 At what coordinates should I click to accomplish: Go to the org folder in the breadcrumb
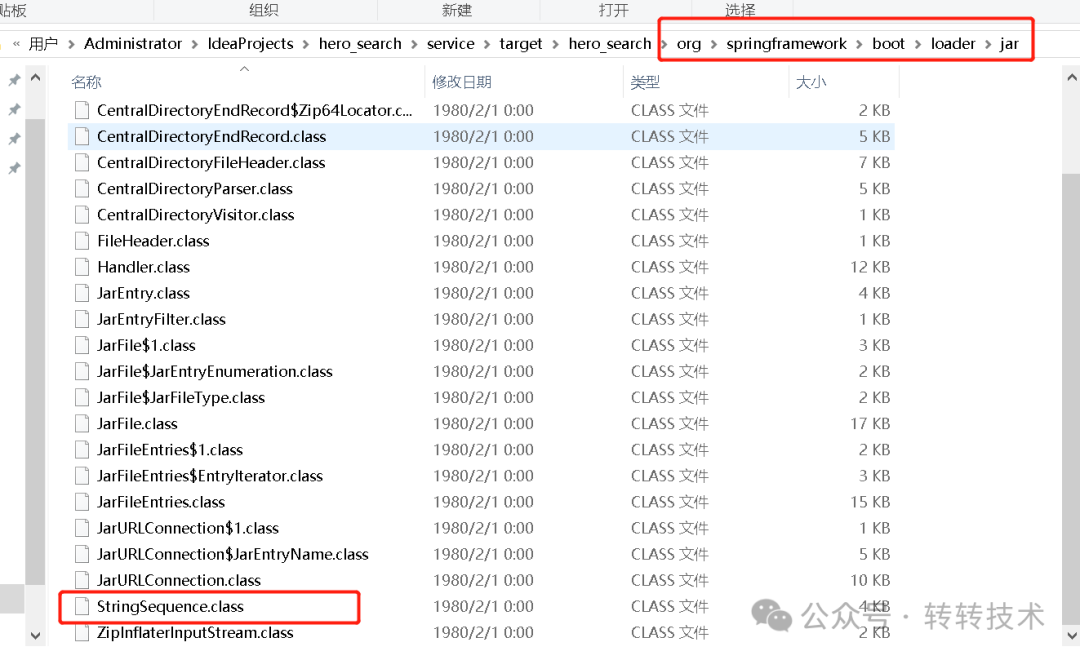[x=689, y=44]
